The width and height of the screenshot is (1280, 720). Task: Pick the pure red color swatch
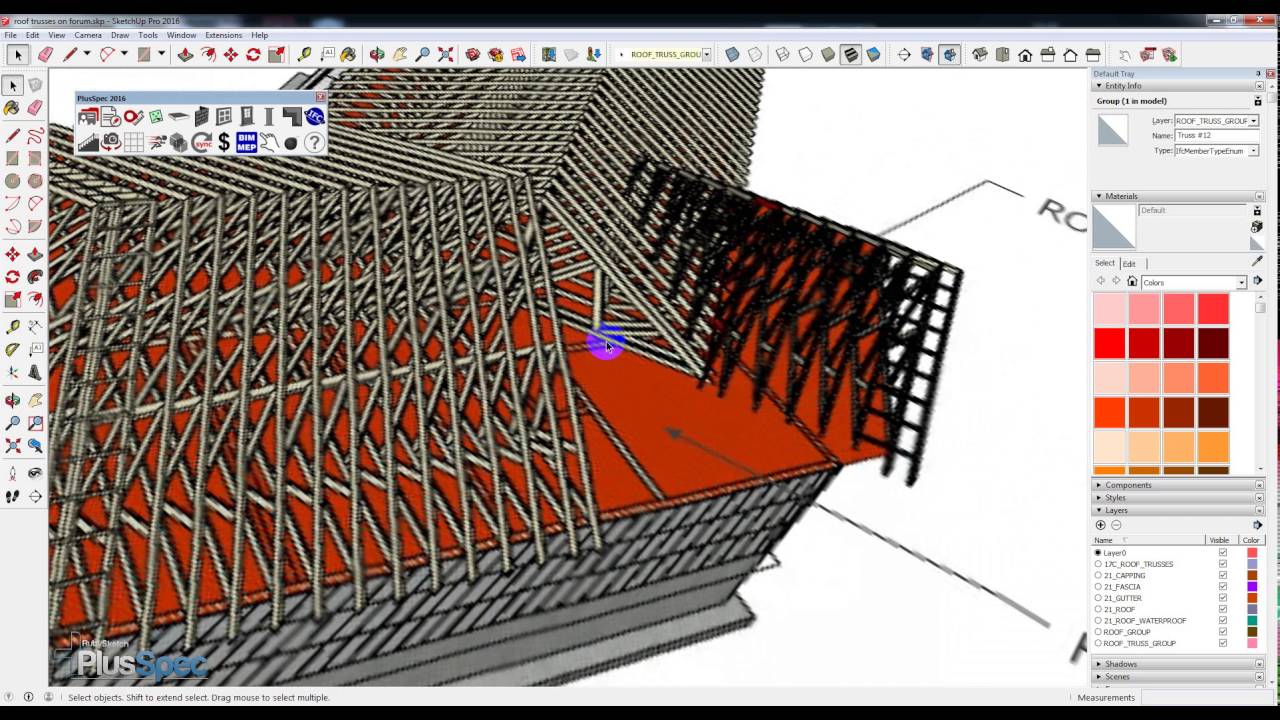tap(1110, 343)
